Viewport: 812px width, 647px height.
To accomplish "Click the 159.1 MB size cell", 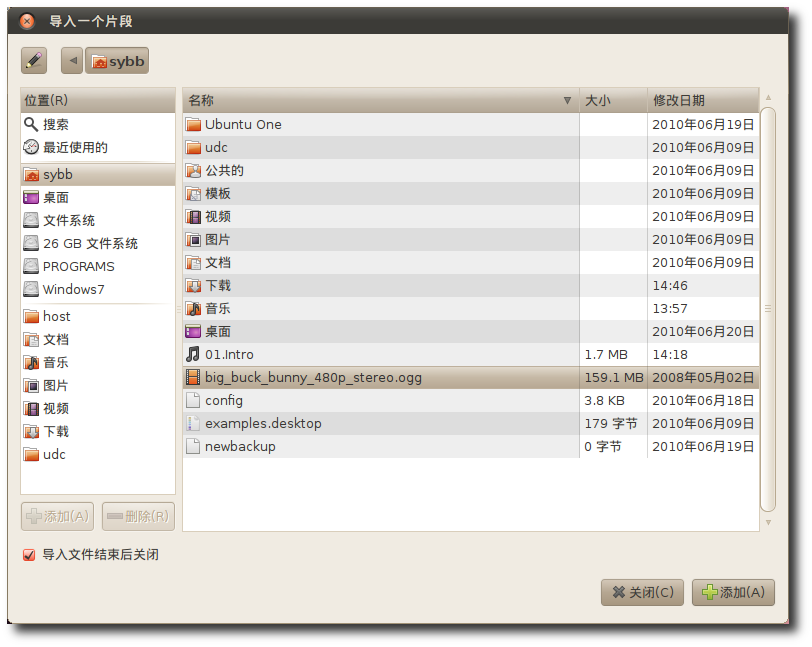I will pyautogui.click(x=614, y=377).
